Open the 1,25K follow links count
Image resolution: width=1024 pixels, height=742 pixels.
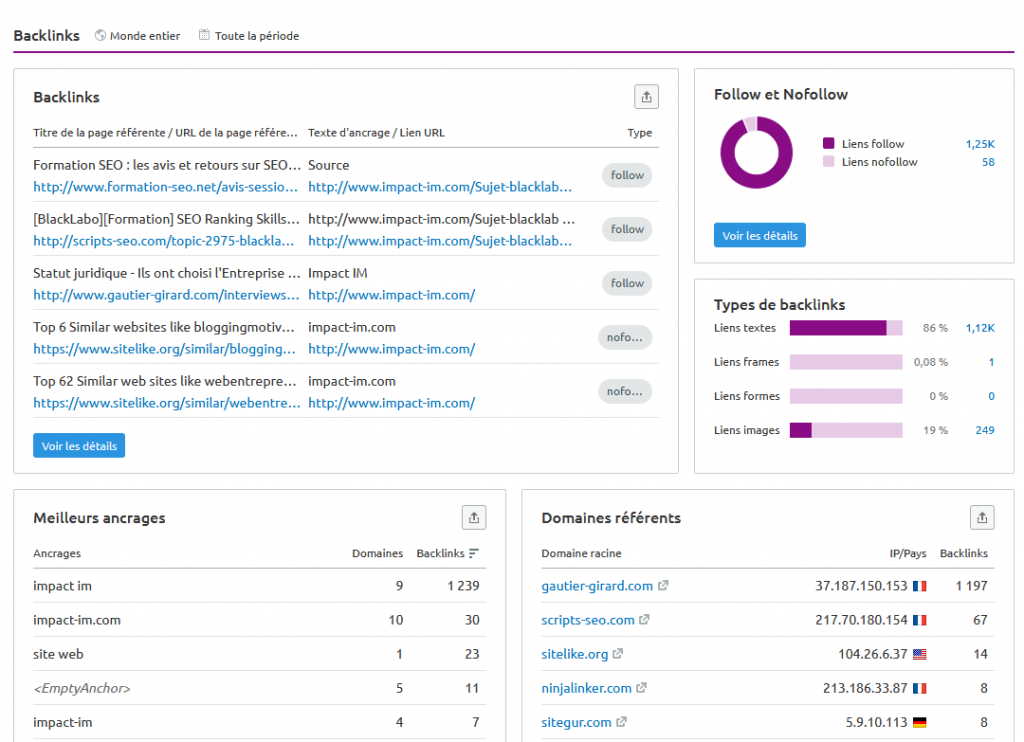[x=979, y=144]
